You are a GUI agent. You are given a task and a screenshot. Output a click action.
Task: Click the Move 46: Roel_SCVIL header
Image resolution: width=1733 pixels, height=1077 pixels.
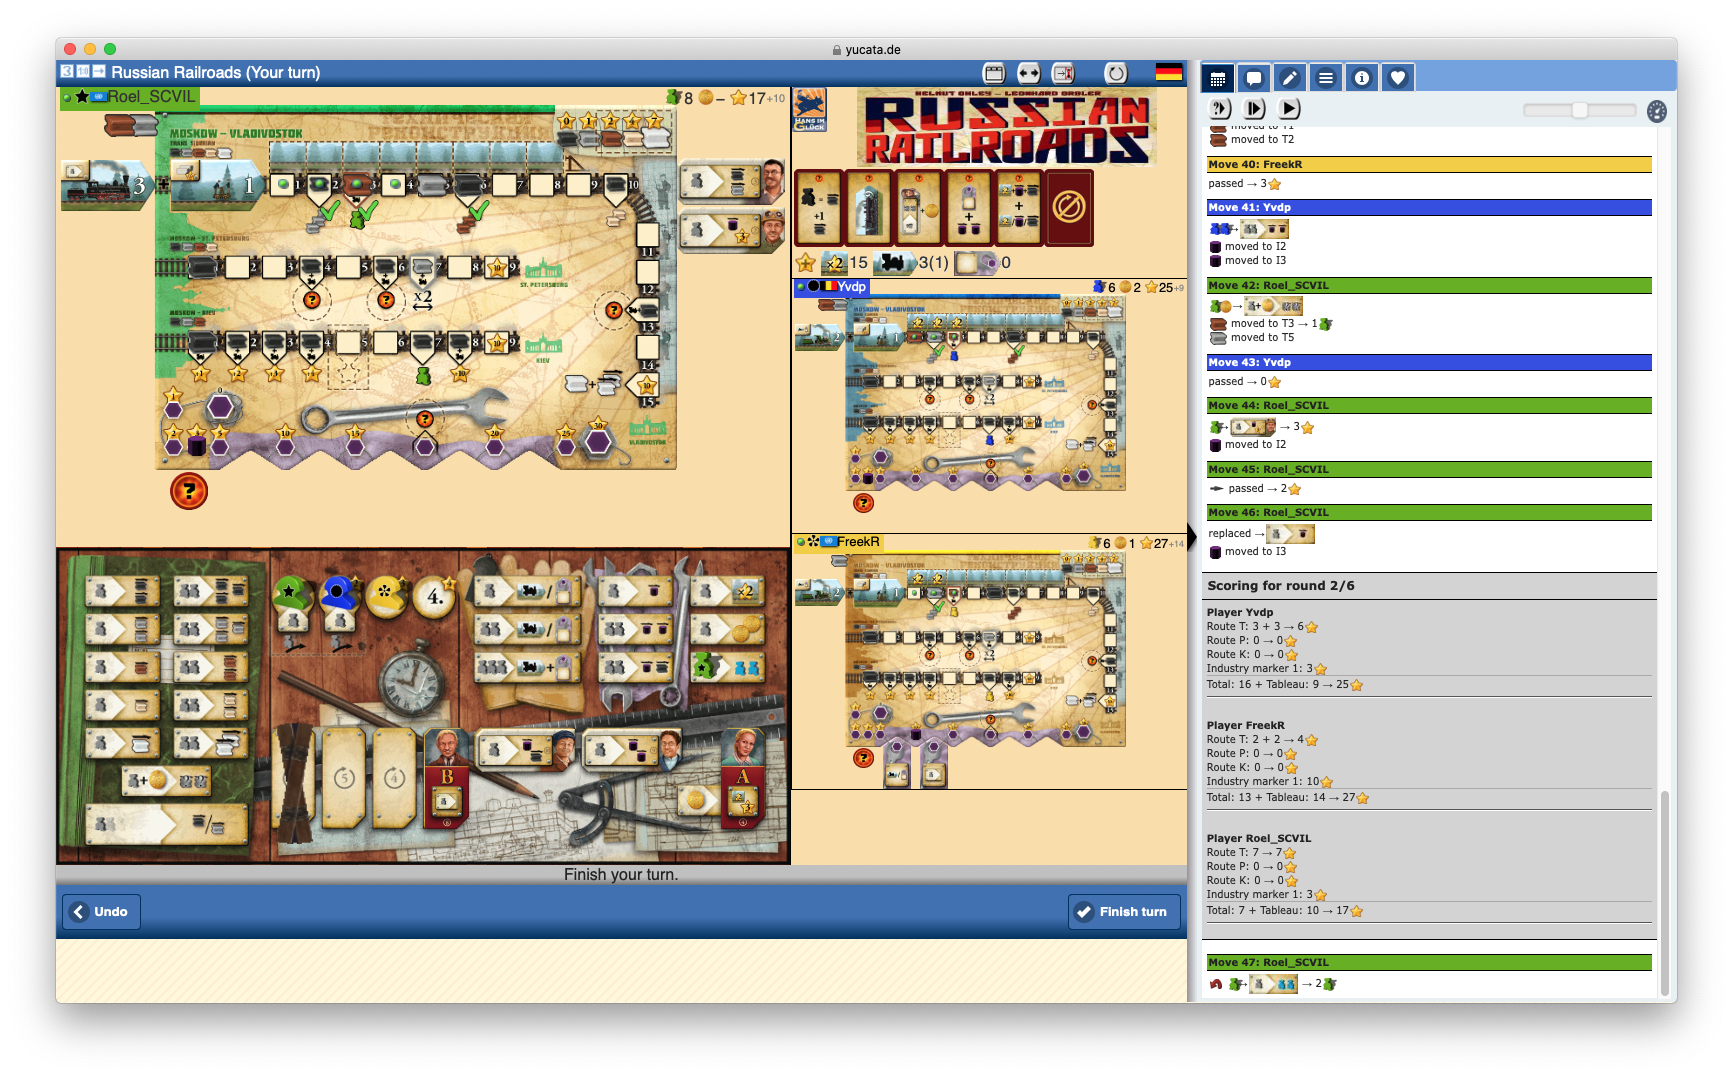coord(1429,513)
